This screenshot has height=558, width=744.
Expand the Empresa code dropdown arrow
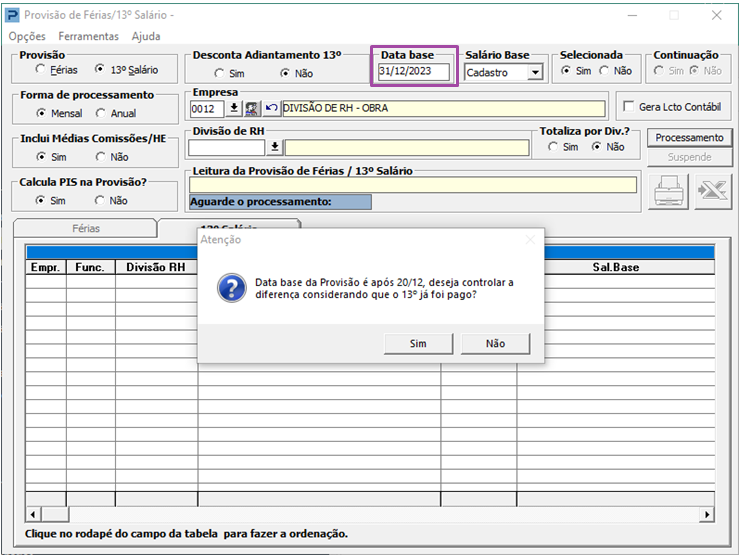coord(234,109)
